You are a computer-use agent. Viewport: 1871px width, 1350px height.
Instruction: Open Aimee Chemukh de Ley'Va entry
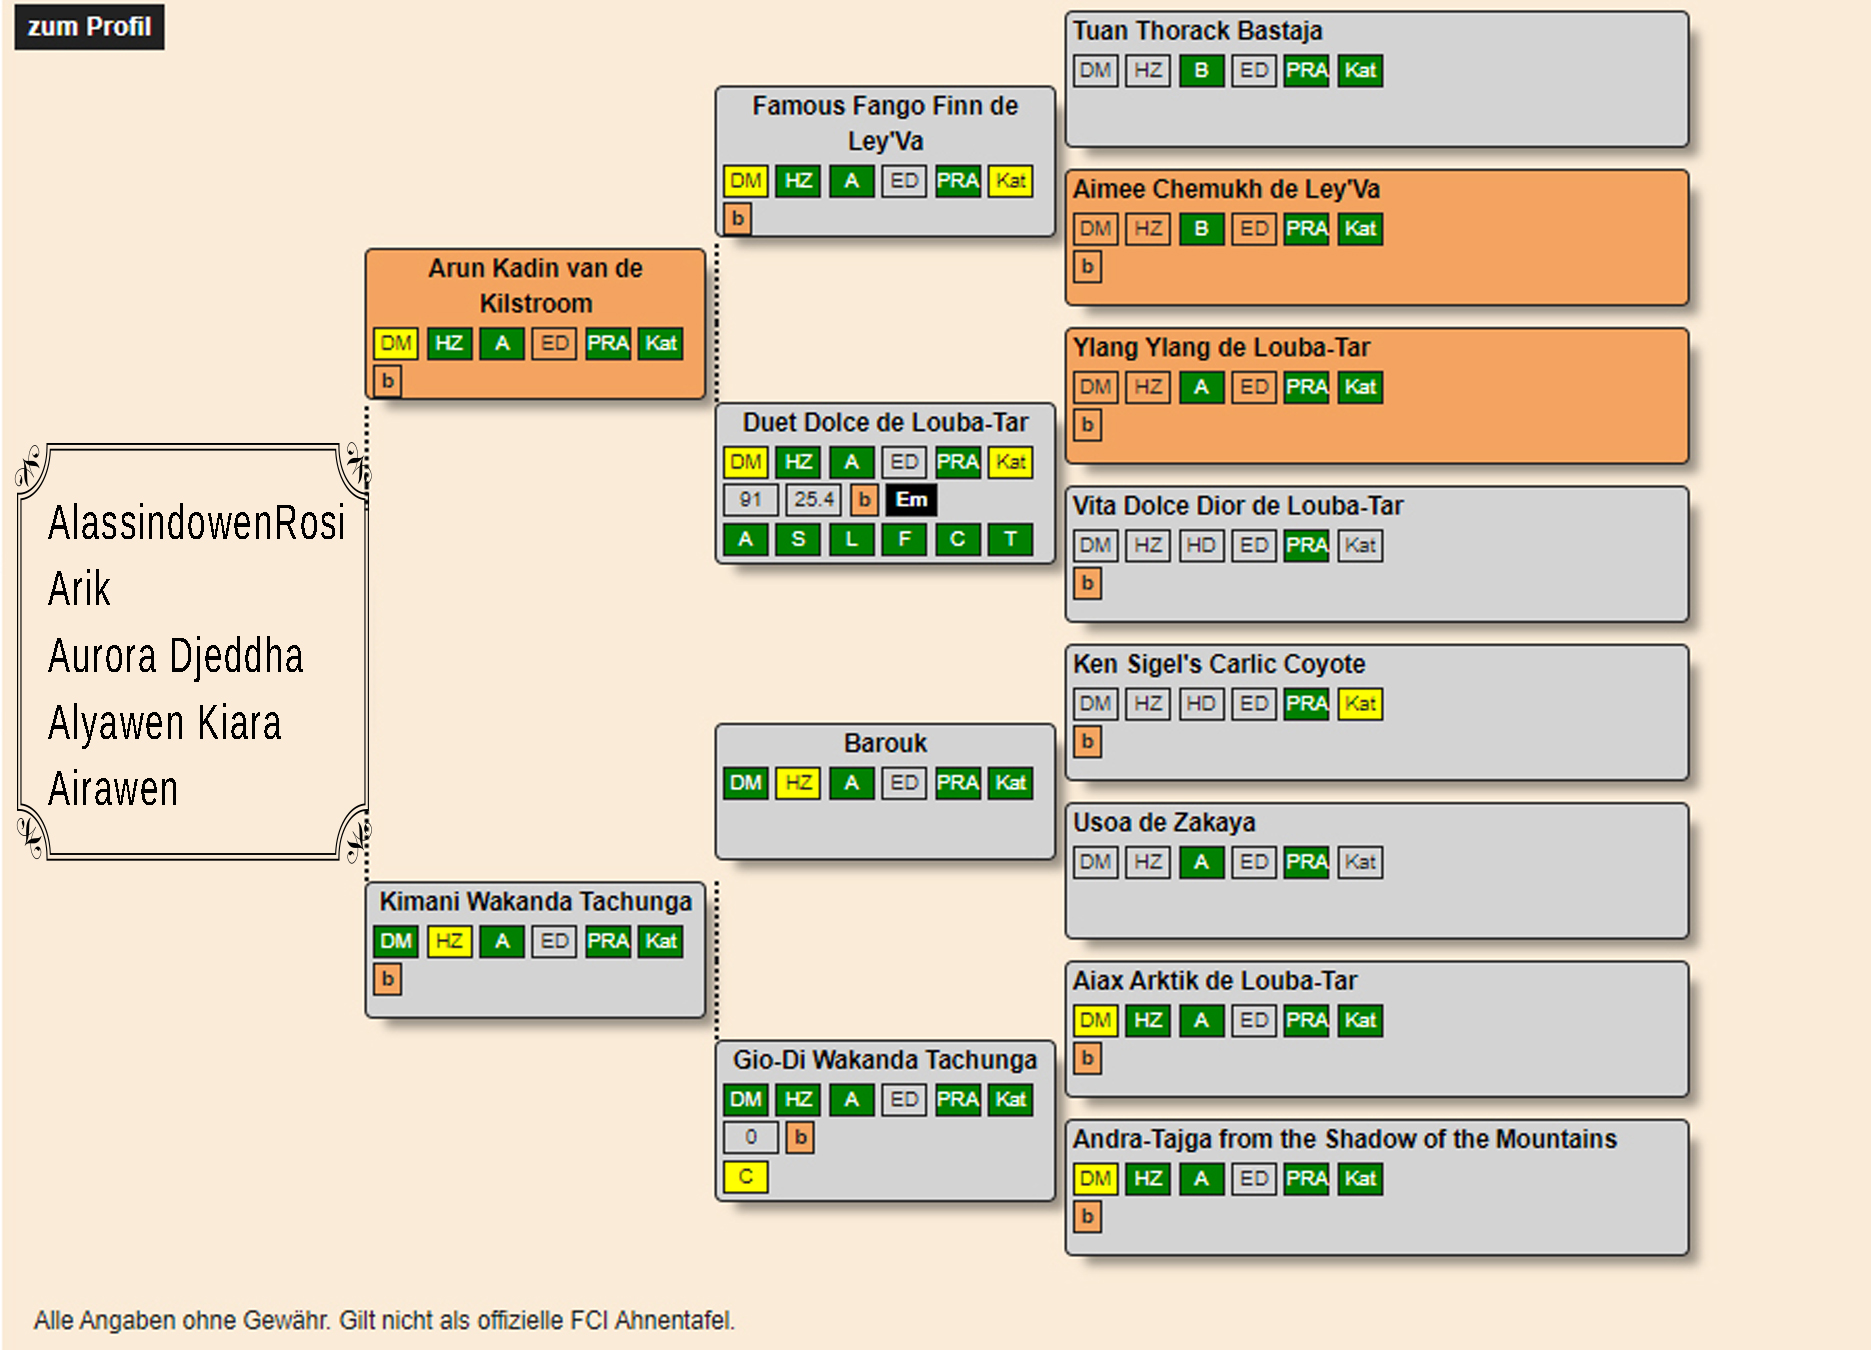point(1226,189)
